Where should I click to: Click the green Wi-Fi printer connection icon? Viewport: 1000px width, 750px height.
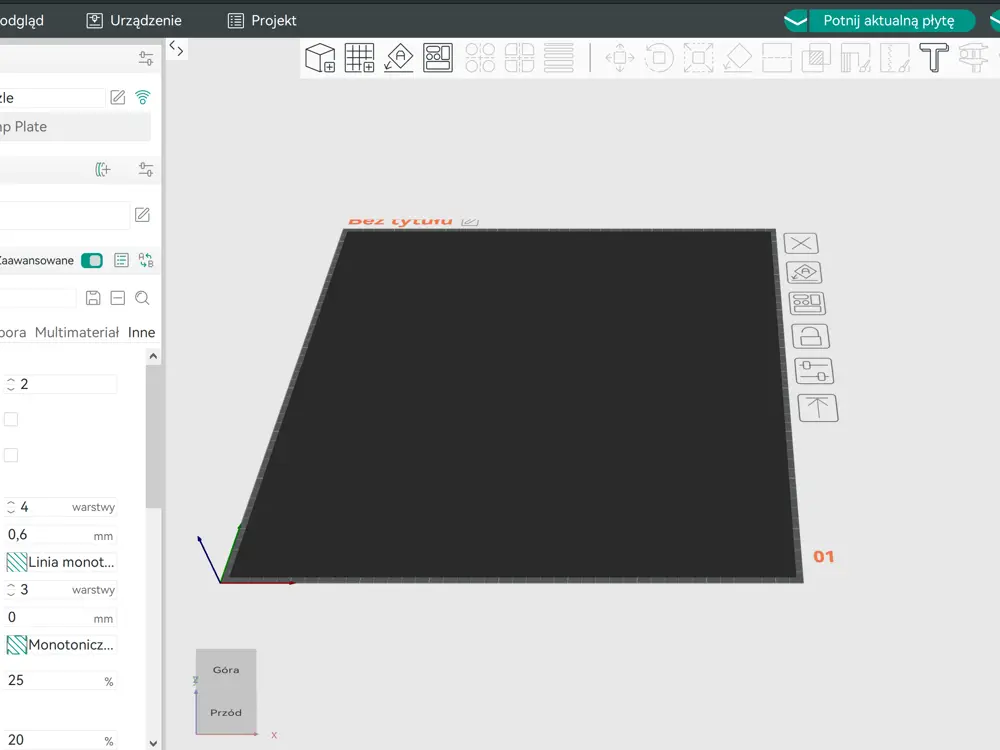click(143, 98)
